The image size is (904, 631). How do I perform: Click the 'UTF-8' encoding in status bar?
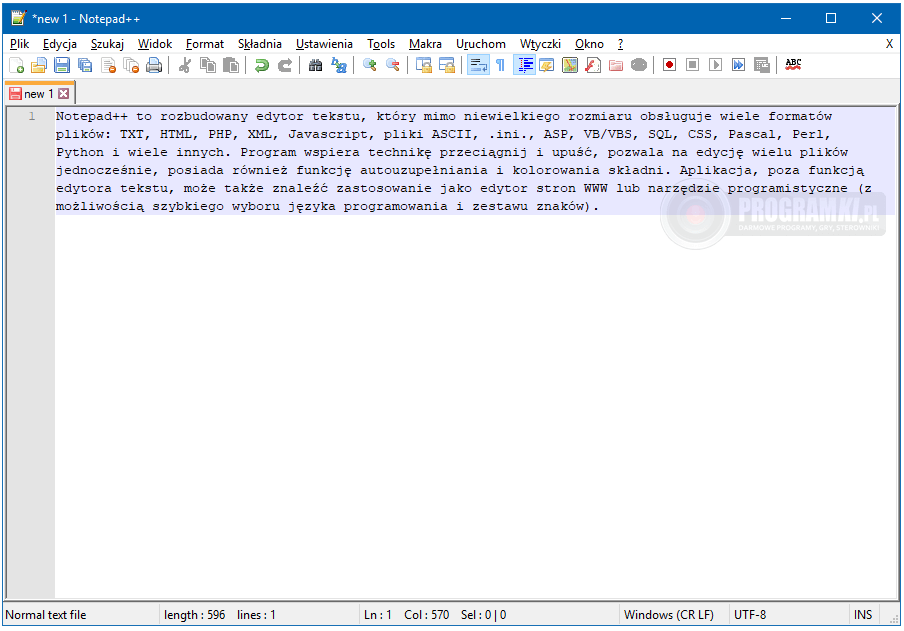click(750, 615)
